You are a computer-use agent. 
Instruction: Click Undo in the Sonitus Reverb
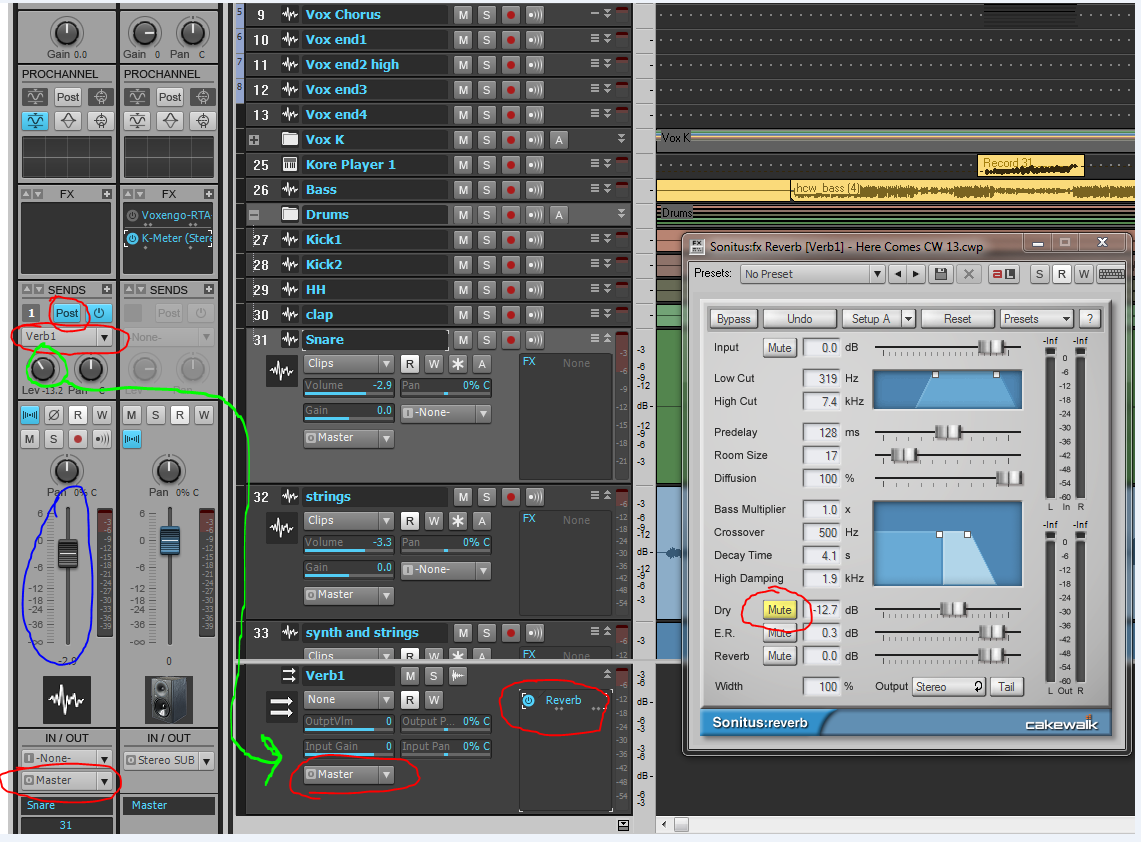coord(800,319)
